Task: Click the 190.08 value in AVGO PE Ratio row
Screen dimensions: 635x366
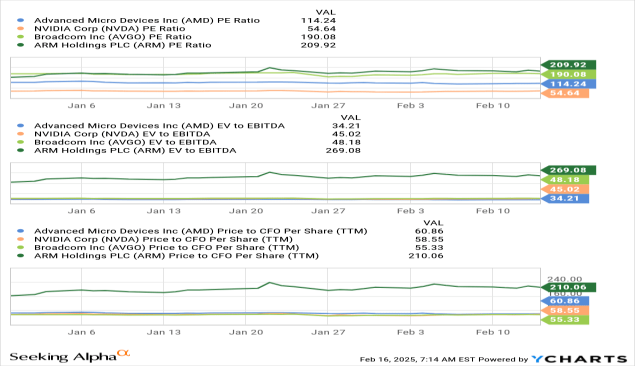Action: click(318, 37)
